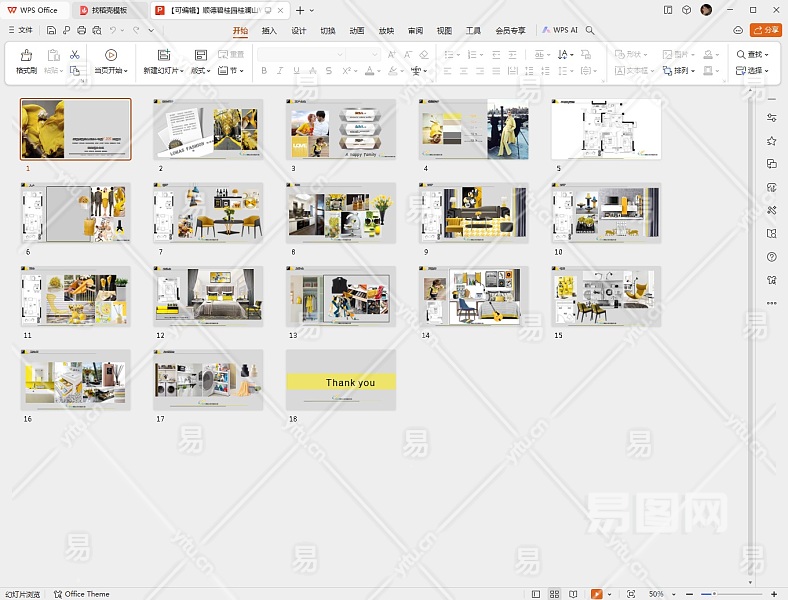Click the Print icon in quick access toolbar
The image size is (788, 600).
coord(81,30)
